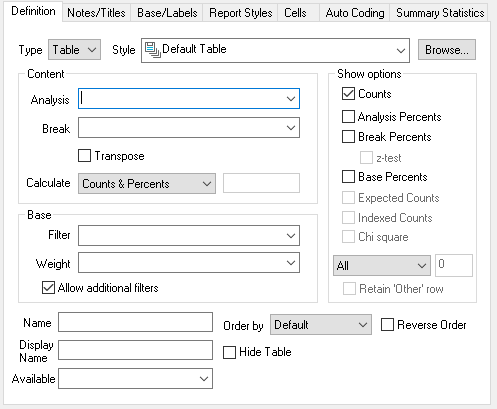Open the Base/Labels tab

[167, 13]
